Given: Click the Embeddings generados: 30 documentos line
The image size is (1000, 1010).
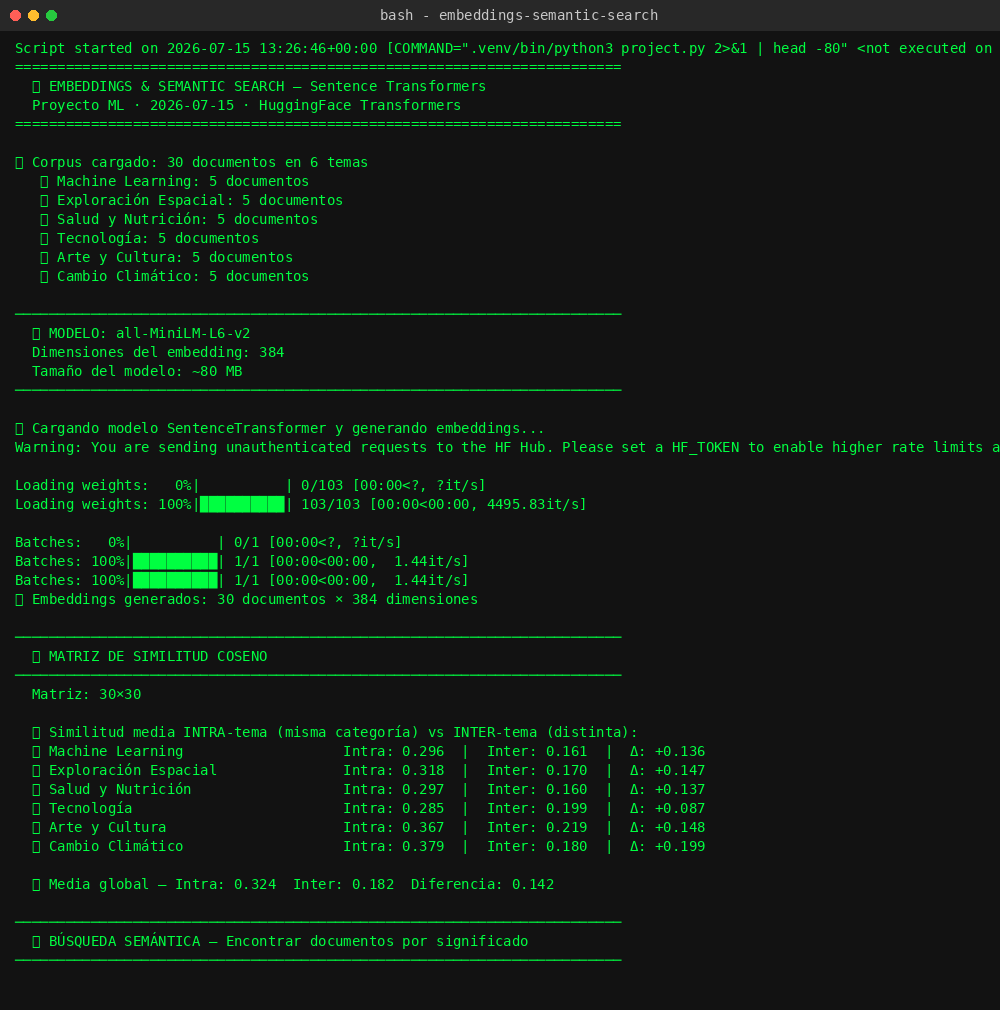Looking at the screenshot, I should tap(247, 600).
